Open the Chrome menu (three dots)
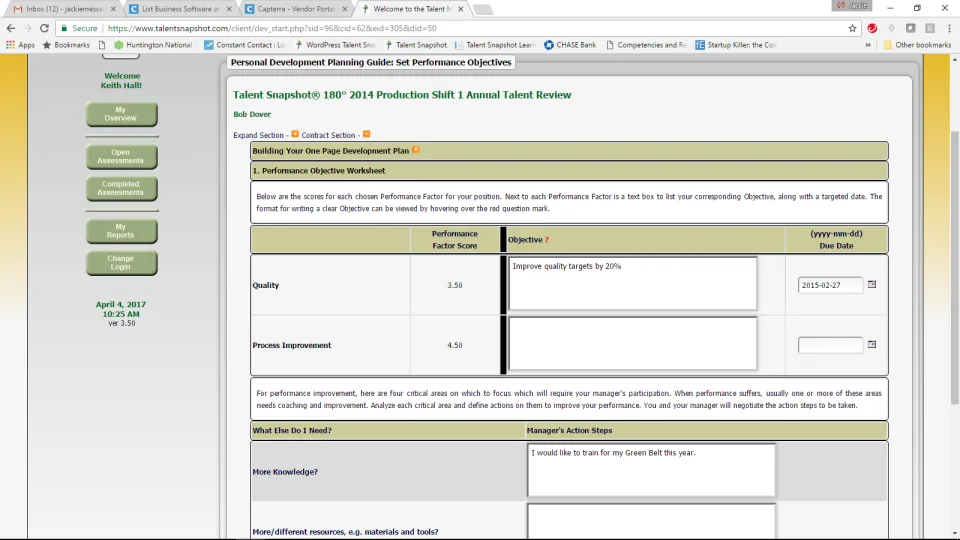 [949, 28]
